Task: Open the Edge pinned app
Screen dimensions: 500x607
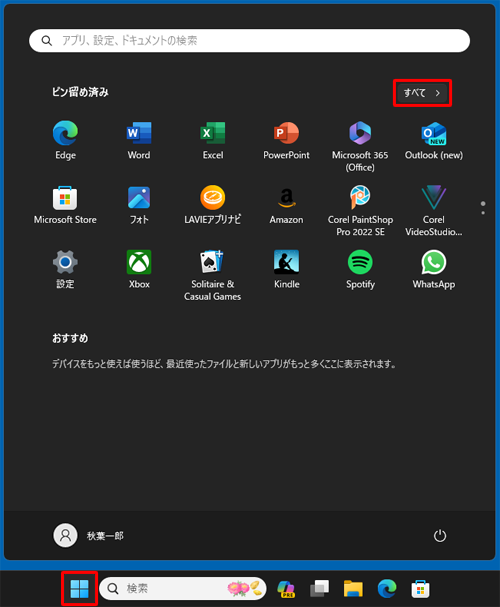Action: [x=65, y=141]
